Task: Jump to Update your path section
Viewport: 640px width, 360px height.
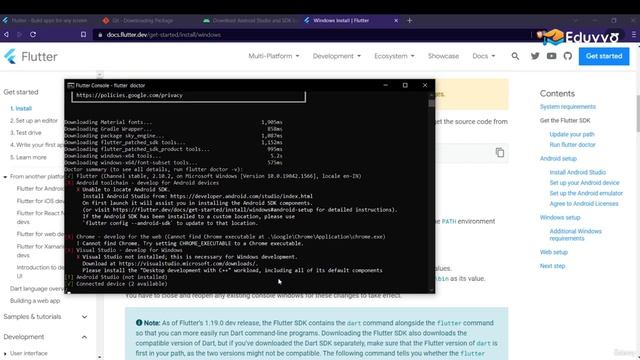Action: [572, 134]
